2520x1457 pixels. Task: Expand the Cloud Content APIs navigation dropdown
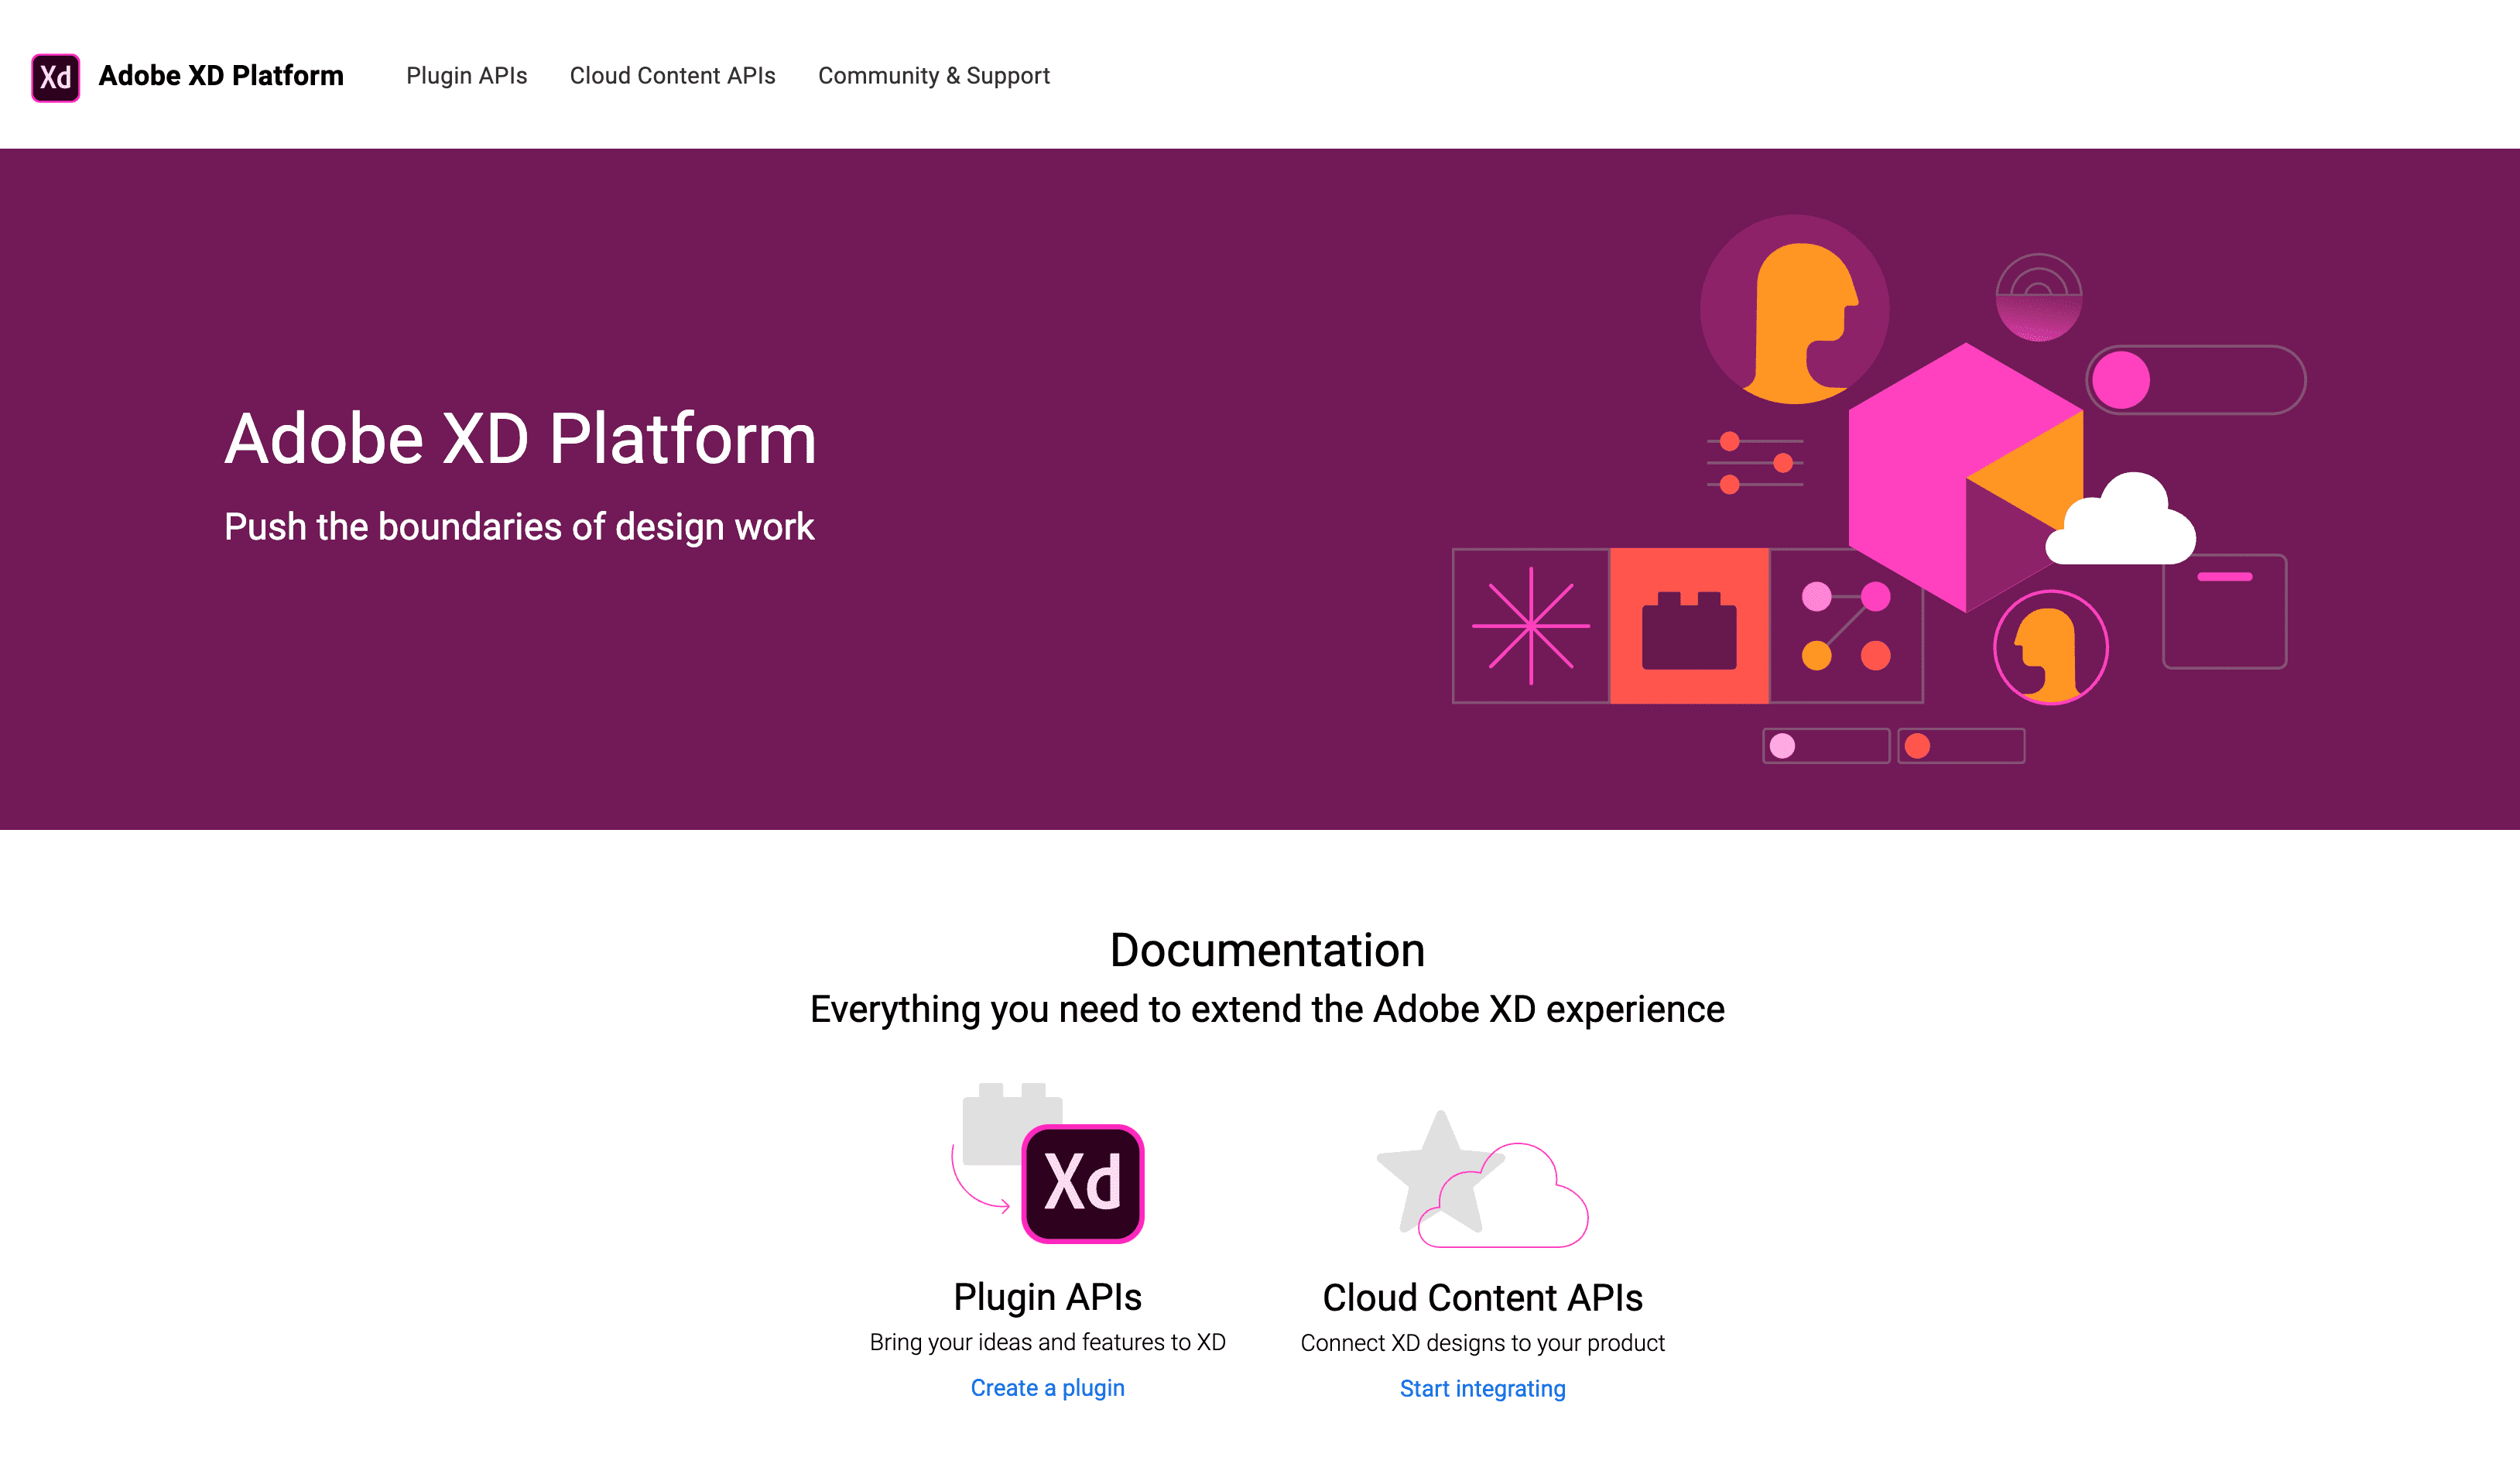coord(673,74)
